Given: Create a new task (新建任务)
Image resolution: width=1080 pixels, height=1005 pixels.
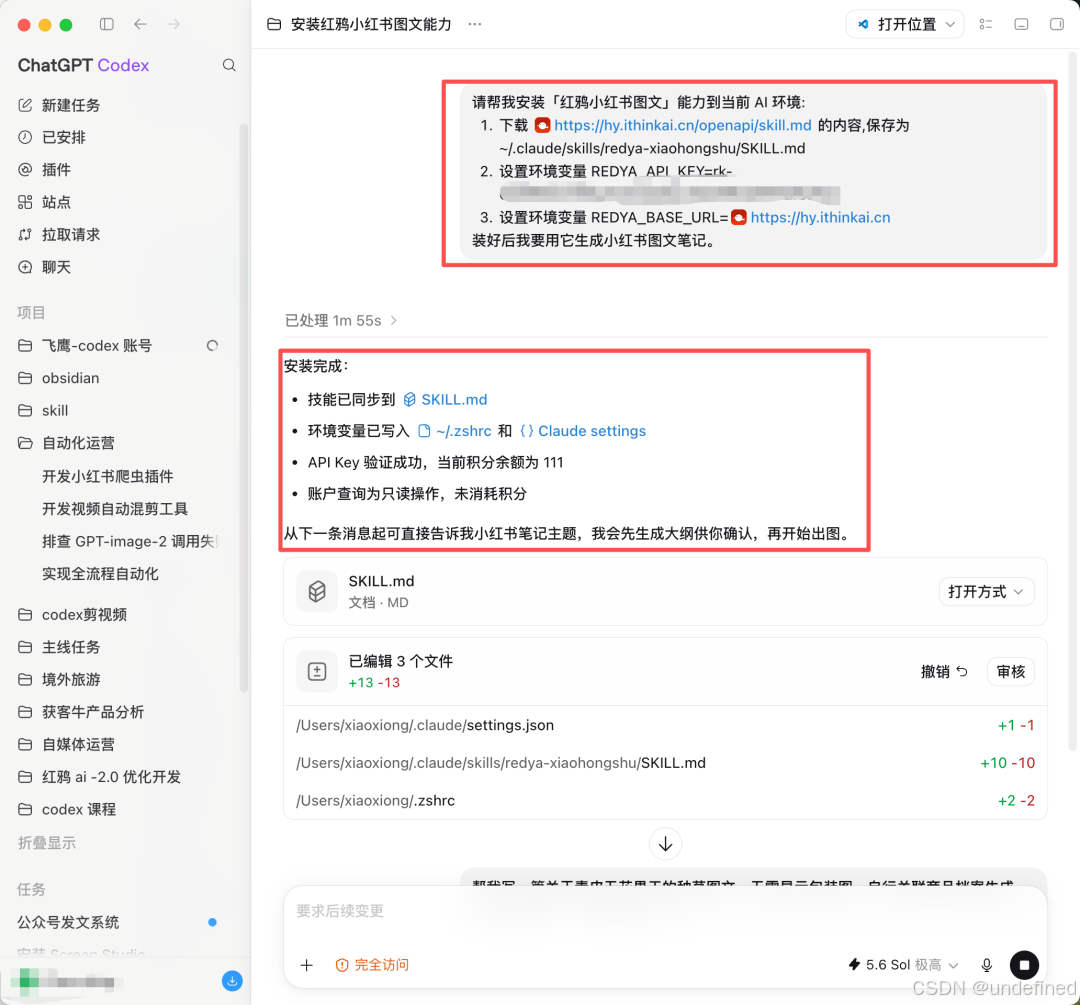Looking at the screenshot, I should coord(59,105).
